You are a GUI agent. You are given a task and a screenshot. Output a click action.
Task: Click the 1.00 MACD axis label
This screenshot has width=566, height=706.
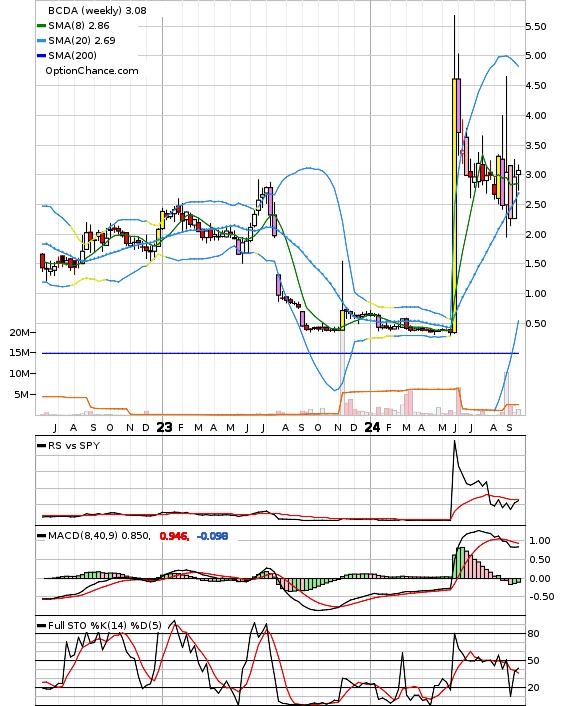coord(539,540)
